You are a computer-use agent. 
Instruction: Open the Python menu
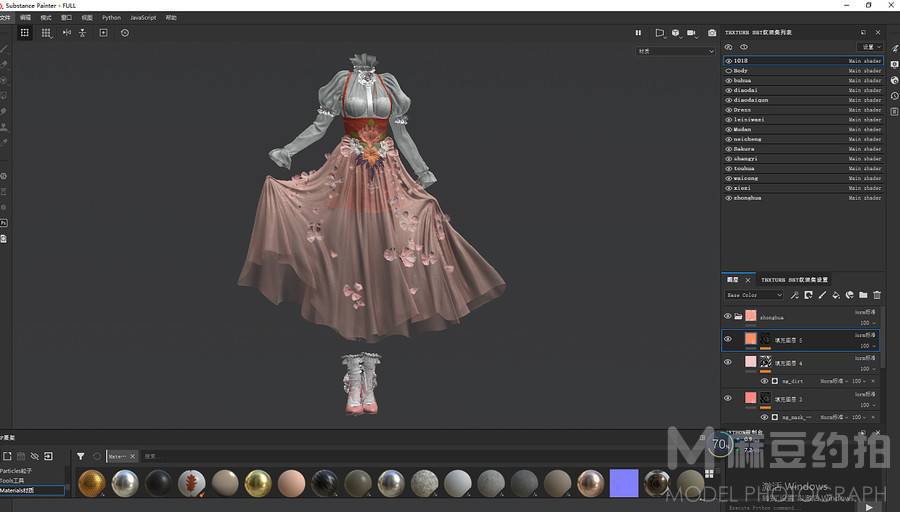(x=111, y=18)
